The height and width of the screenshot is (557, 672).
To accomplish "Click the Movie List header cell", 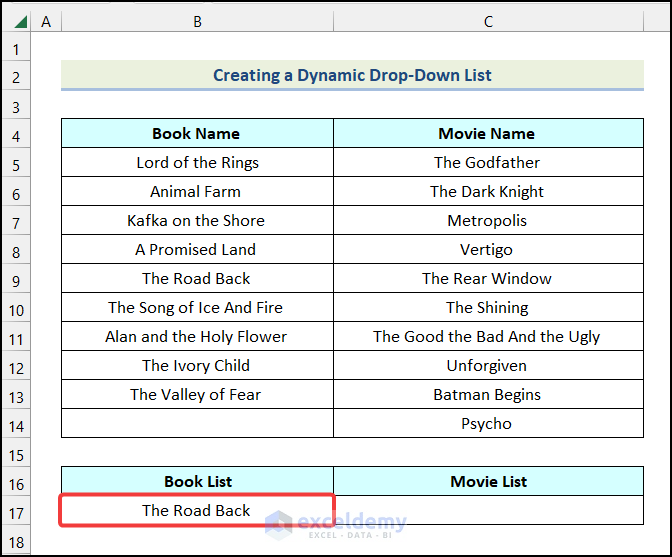I will (488, 482).
